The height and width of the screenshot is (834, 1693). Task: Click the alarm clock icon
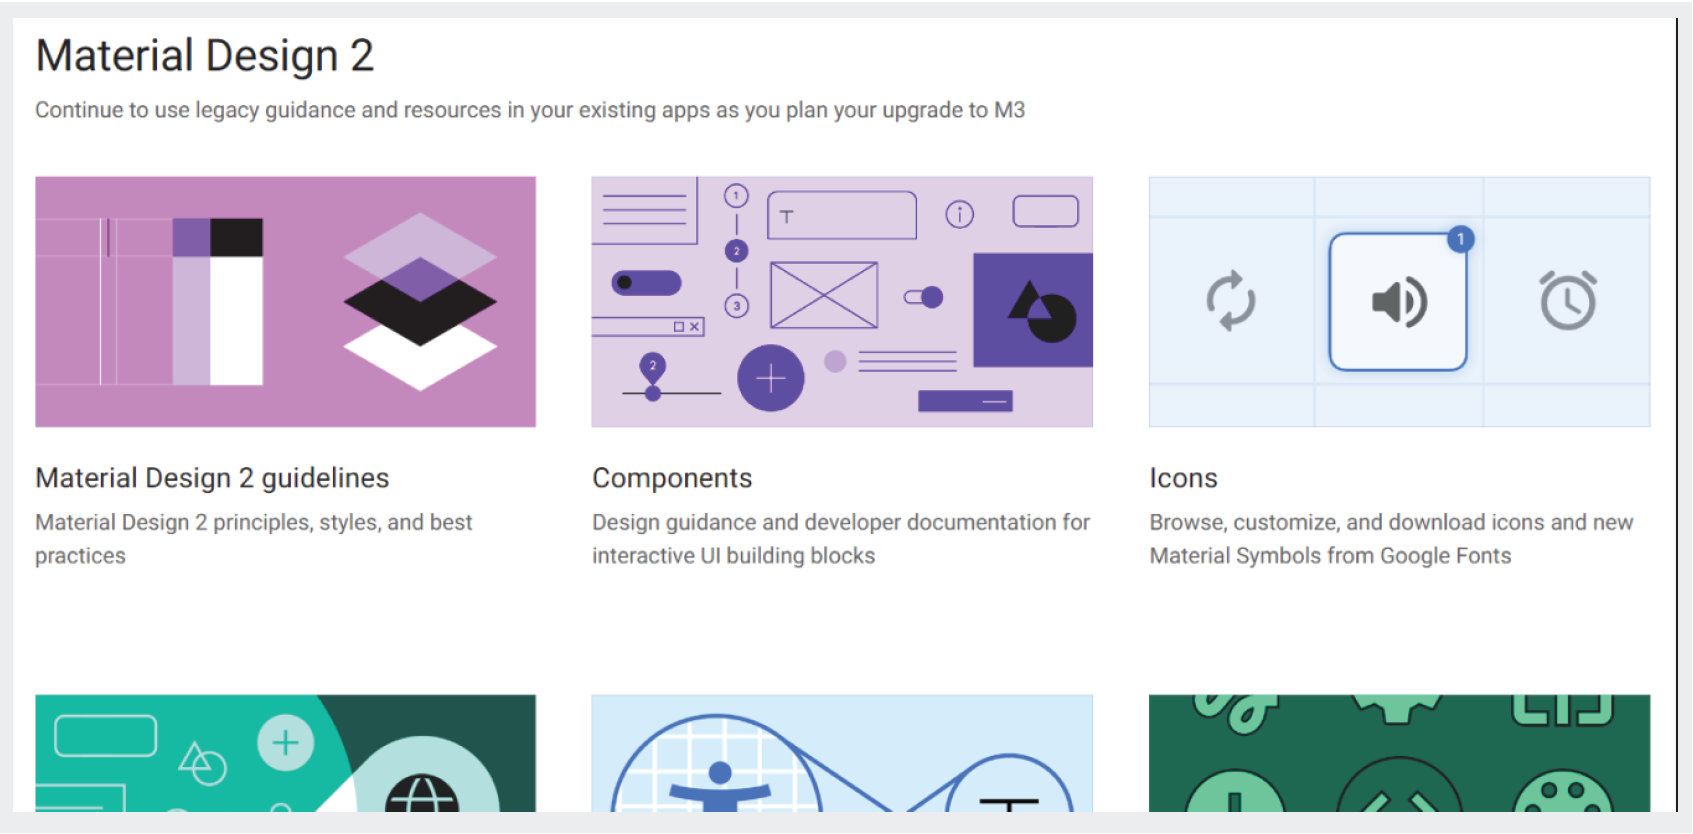tap(1567, 300)
